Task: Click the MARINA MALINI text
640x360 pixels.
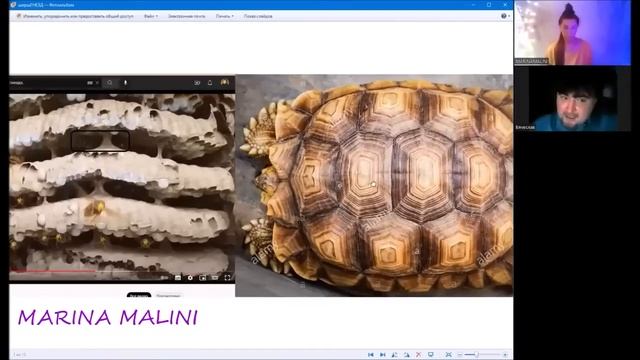Action: 108,318
